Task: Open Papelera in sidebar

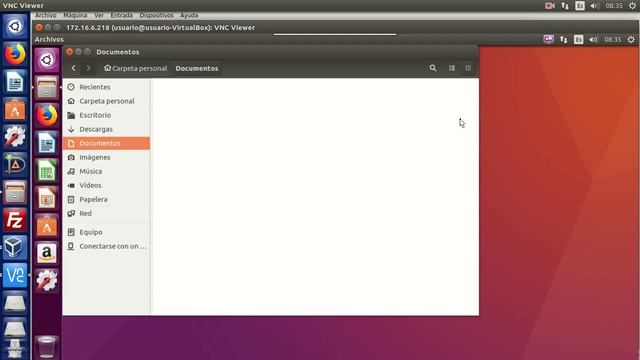Action: coord(106,199)
